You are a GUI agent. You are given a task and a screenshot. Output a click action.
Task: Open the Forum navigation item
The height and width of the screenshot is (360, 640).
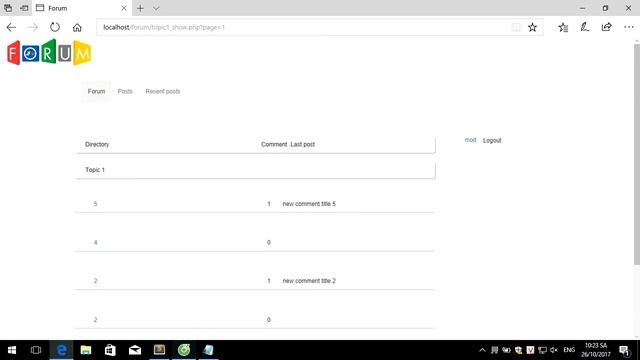[x=96, y=91]
